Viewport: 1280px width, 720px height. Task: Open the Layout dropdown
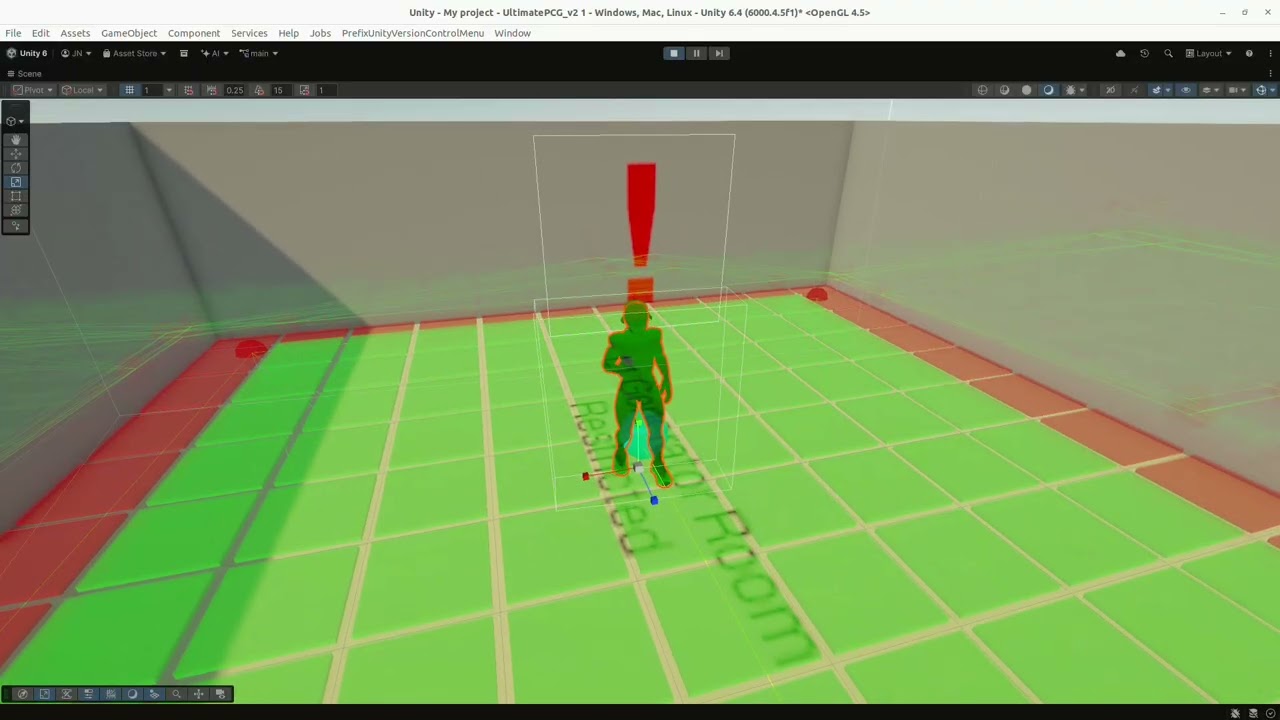(x=1208, y=53)
